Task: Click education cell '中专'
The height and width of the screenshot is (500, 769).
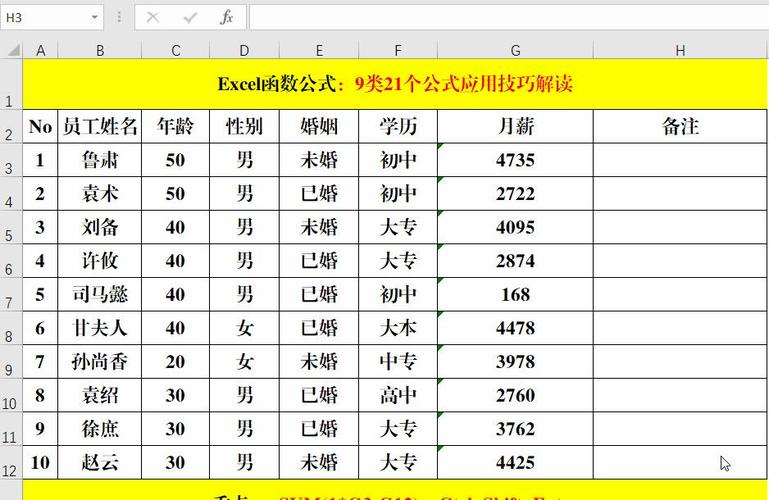Action: click(x=398, y=362)
